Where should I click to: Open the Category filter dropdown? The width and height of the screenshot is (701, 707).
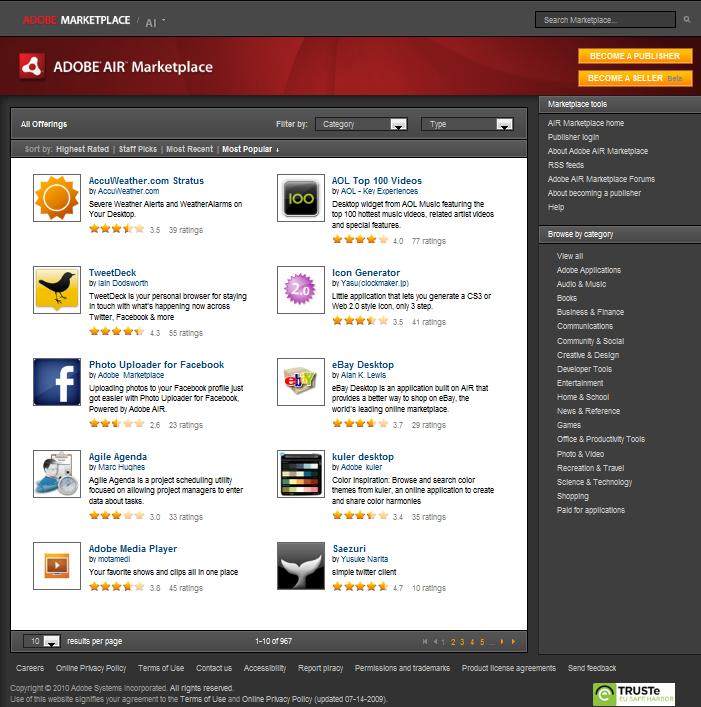click(x=362, y=124)
